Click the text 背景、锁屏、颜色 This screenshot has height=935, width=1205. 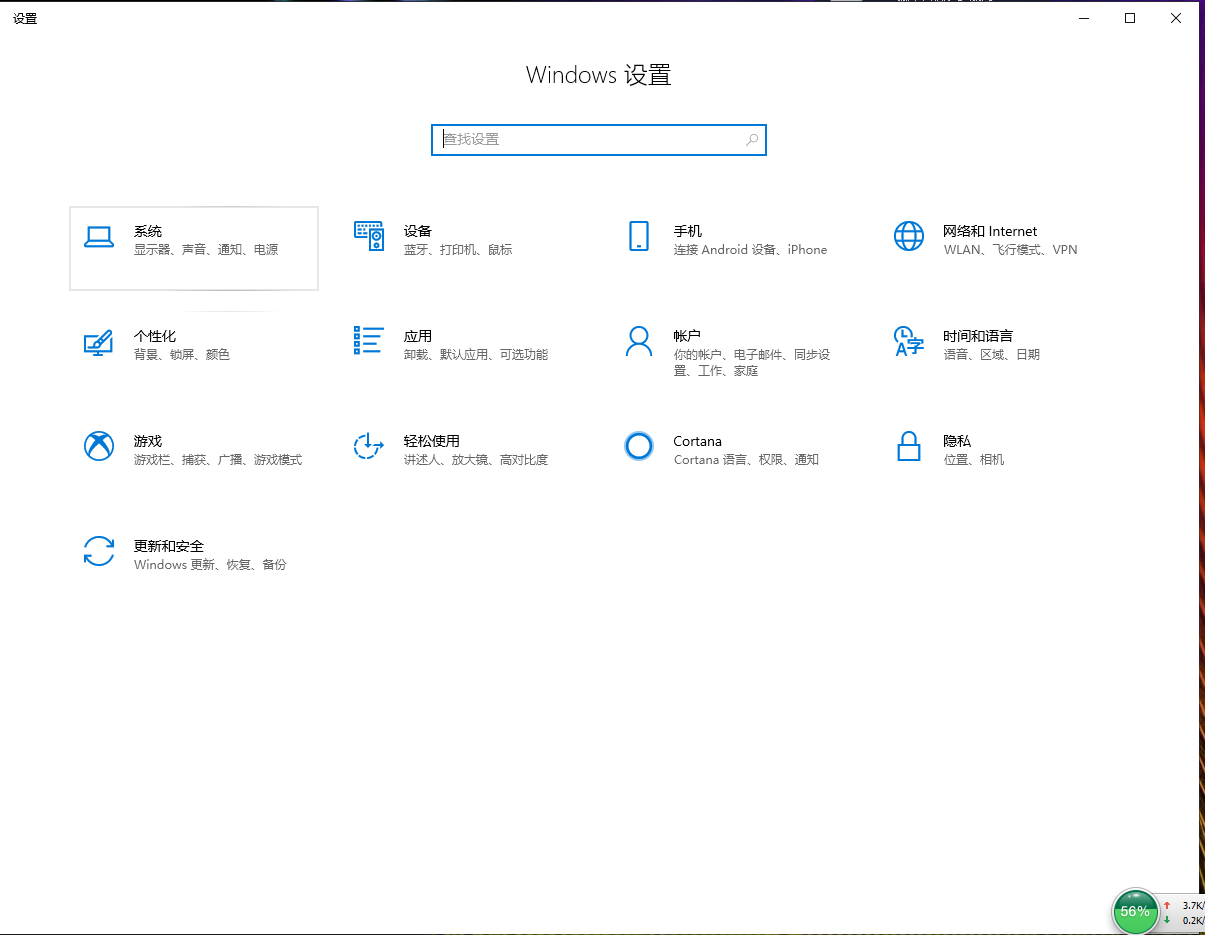(182, 355)
